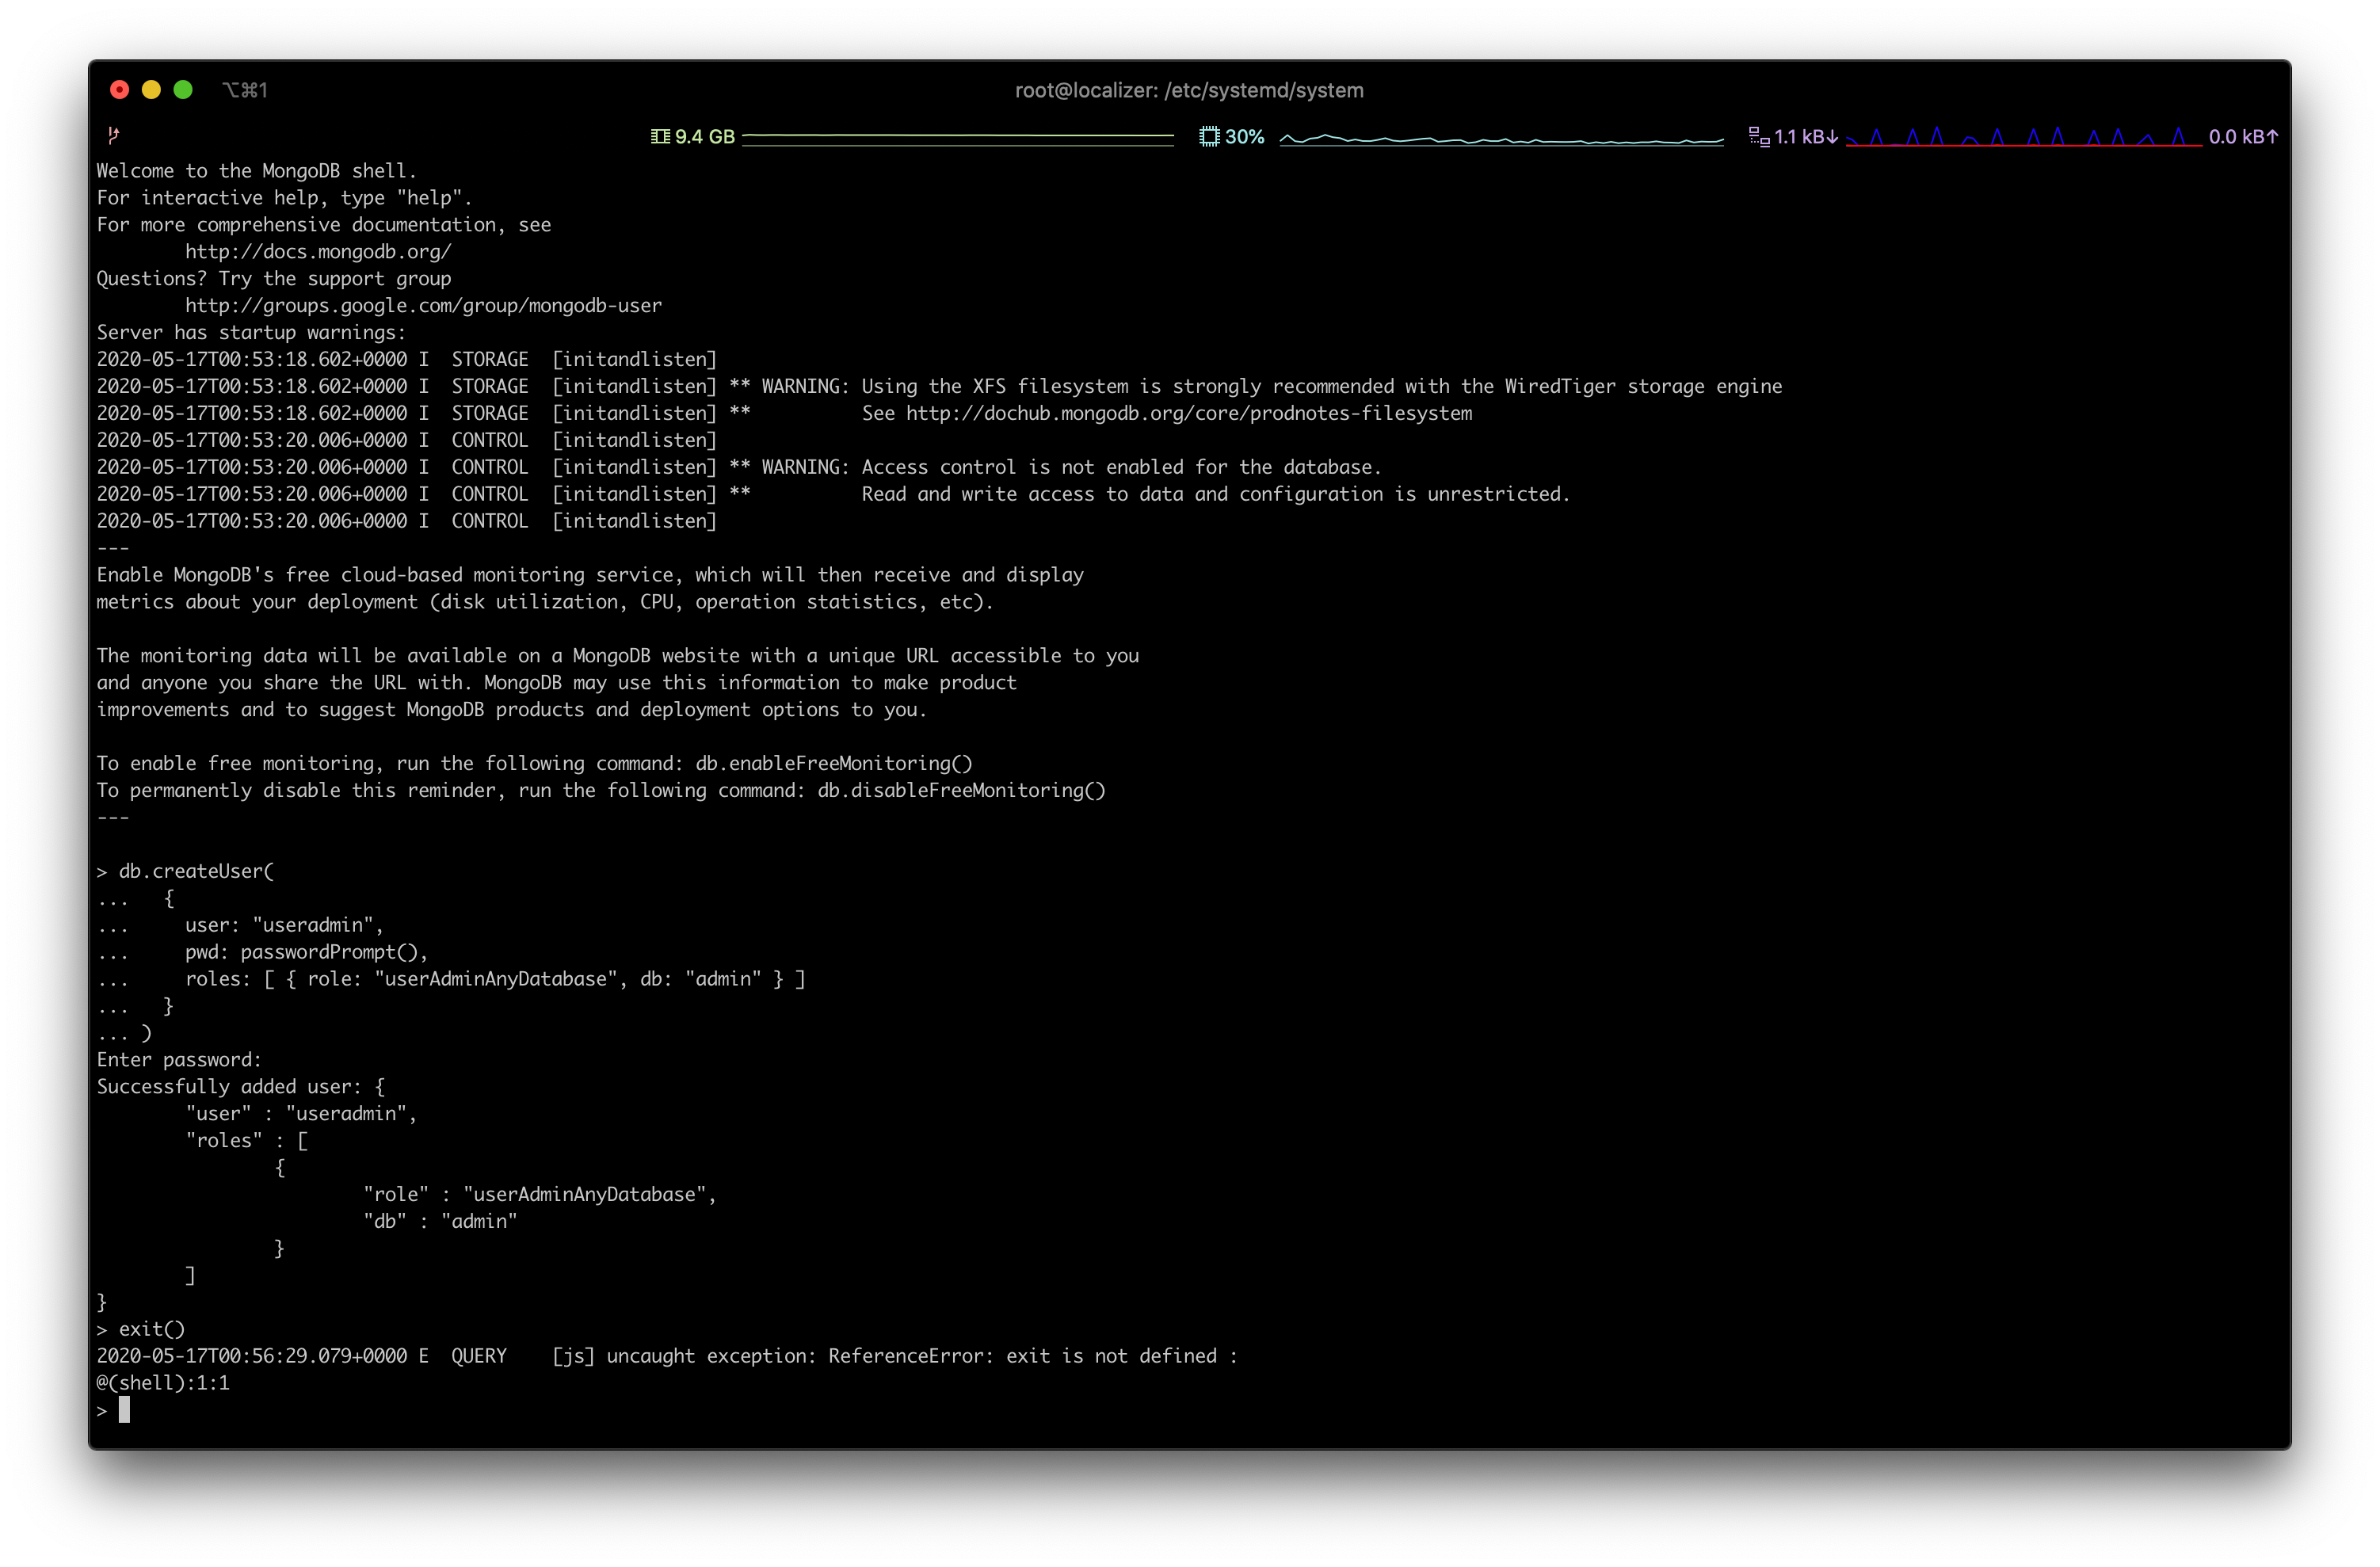This screenshot has width=2380, height=1567.
Task: Click the ReferenceError exit not defined line
Action: (667, 1356)
